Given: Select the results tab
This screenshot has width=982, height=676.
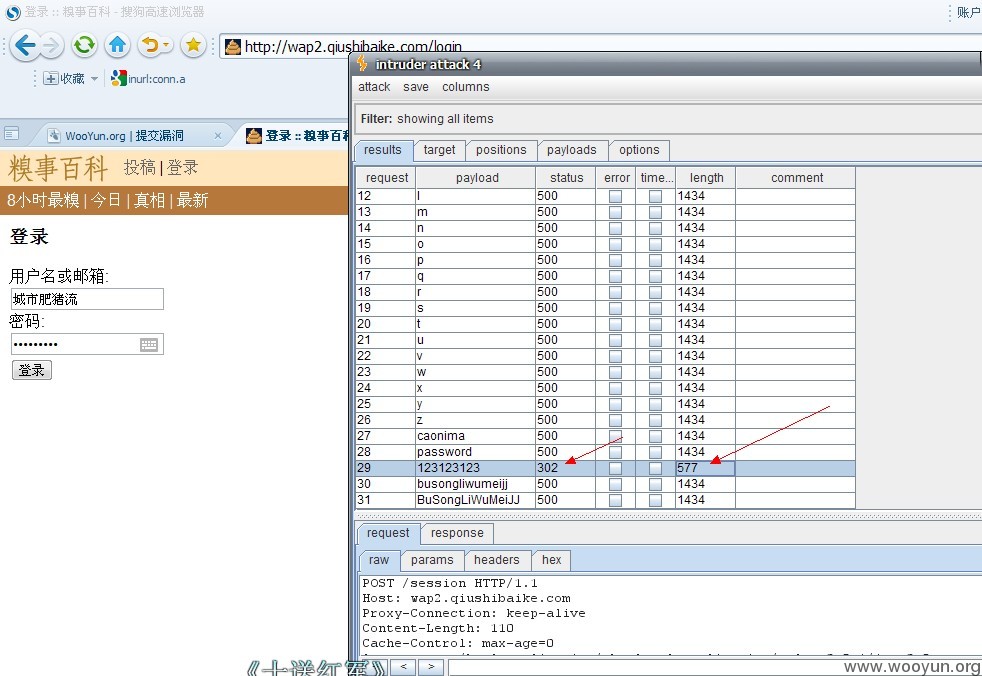Looking at the screenshot, I should coord(383,150).
